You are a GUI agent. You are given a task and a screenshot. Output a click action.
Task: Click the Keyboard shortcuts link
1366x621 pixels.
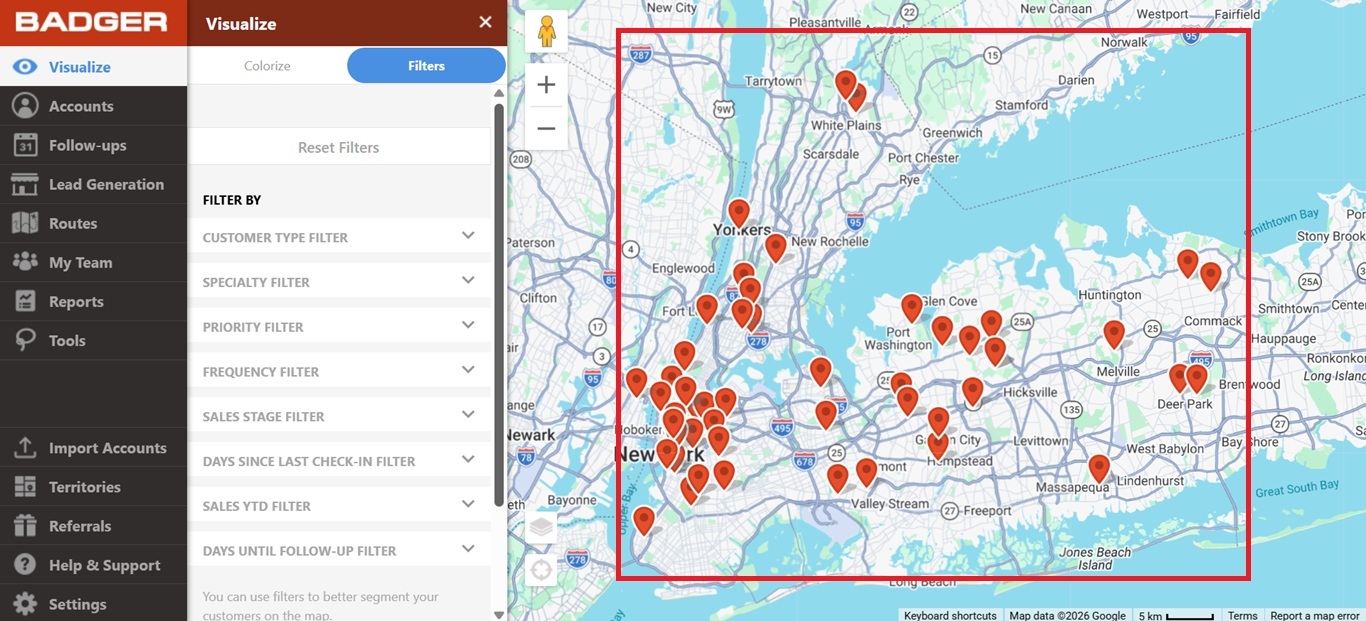click(x=950, y=615)
